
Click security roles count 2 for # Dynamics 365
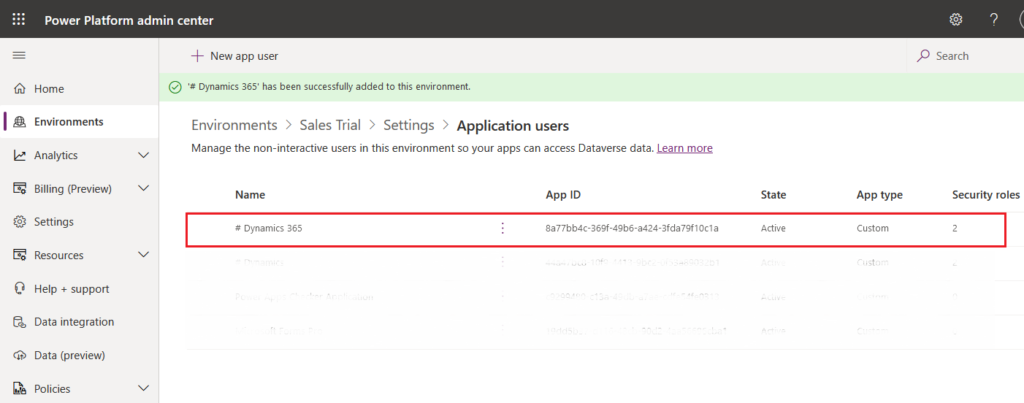955,229
